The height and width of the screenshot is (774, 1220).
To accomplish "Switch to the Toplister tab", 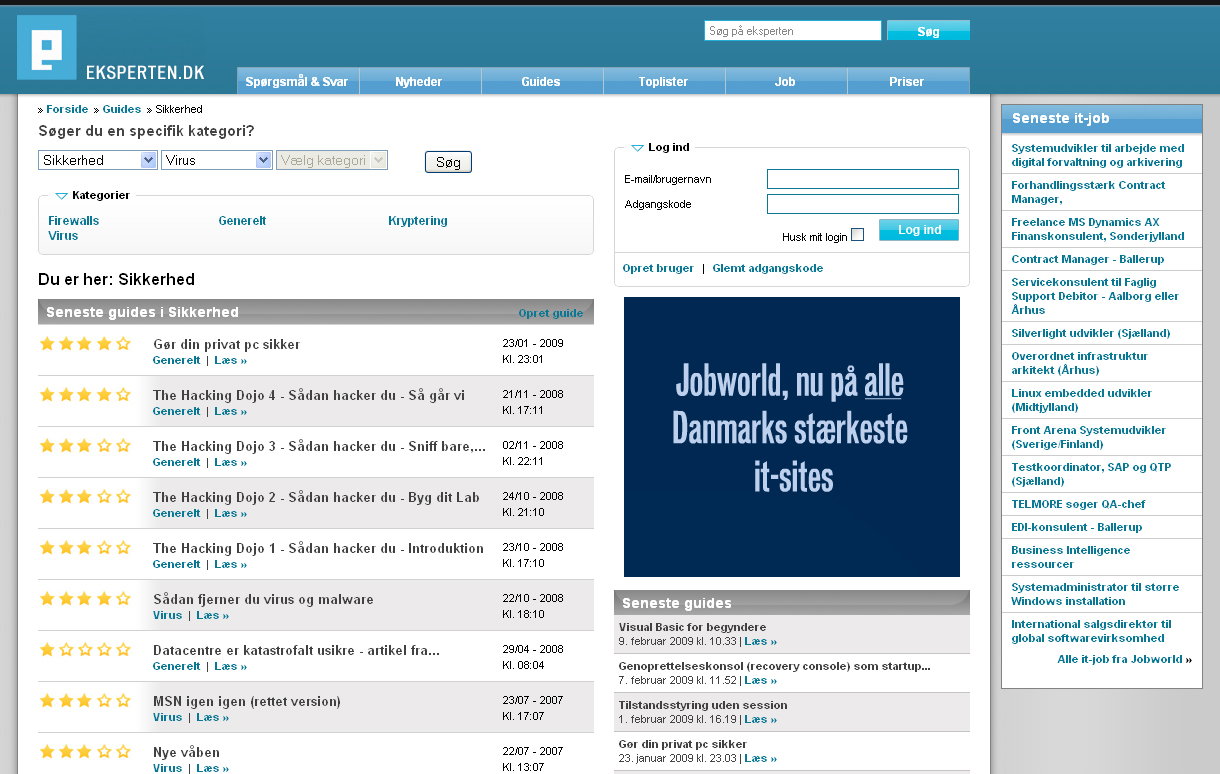I will [663, 81].
